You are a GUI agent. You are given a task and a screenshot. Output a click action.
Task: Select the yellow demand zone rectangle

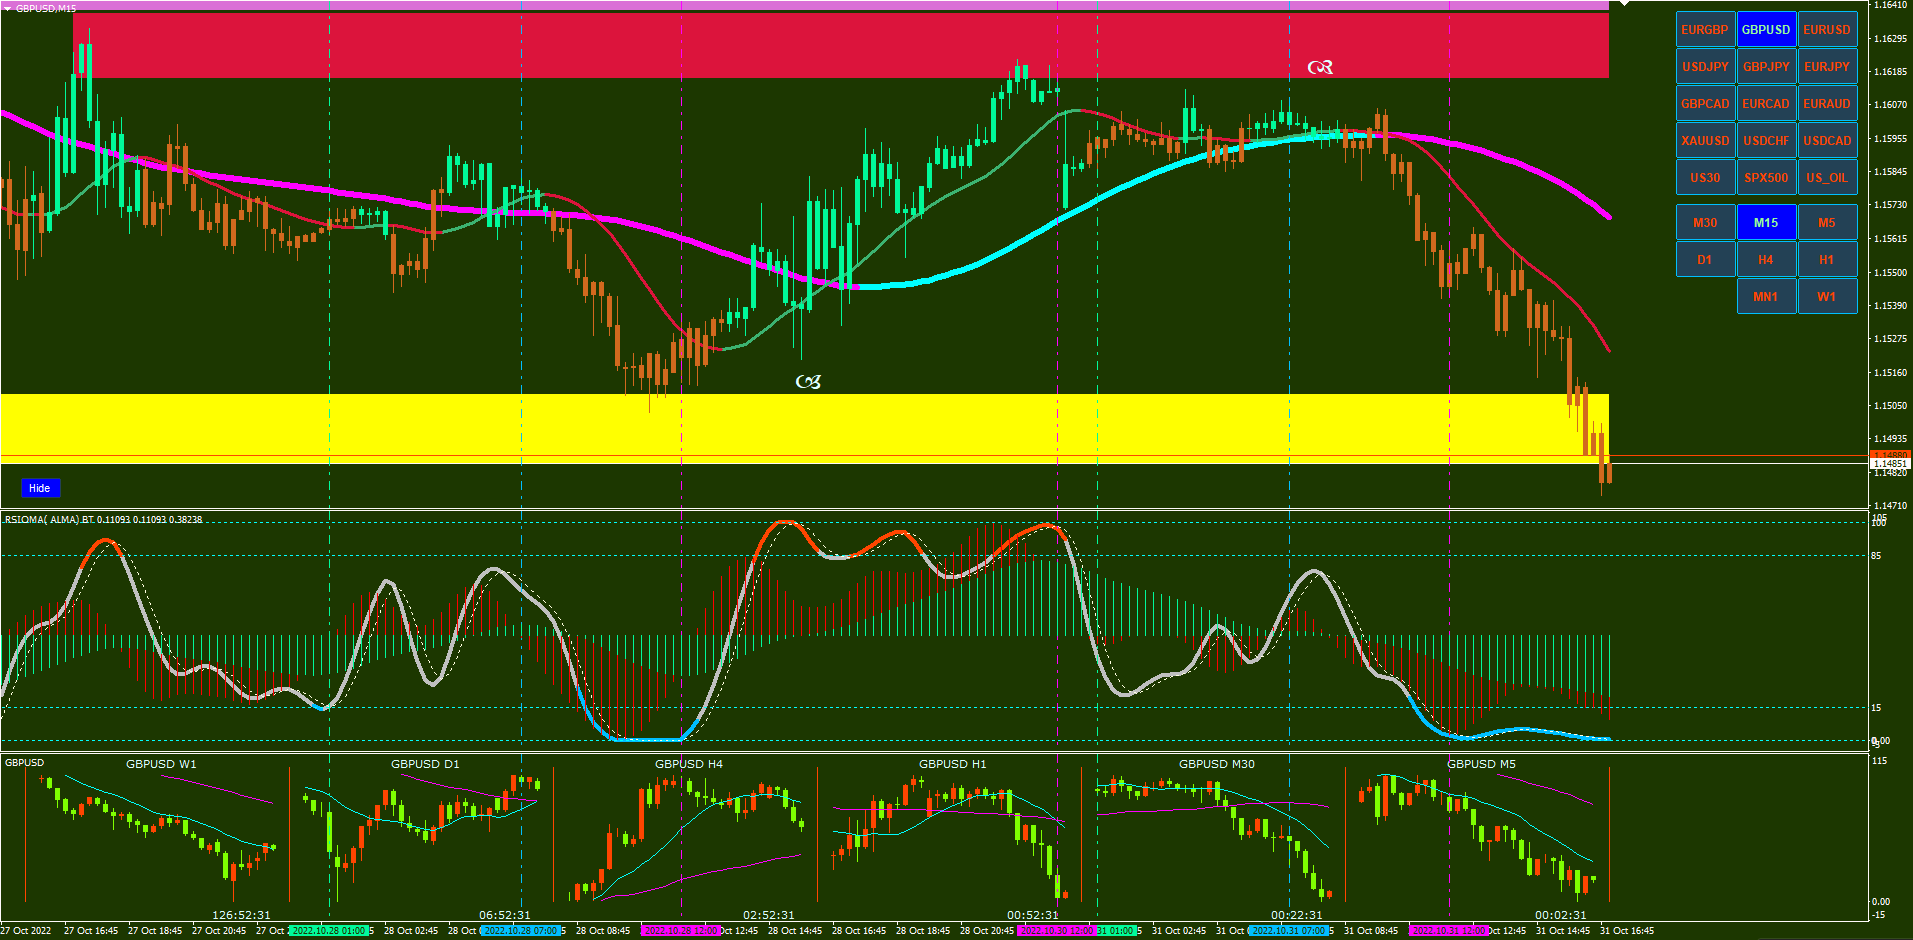pos(804,429)
